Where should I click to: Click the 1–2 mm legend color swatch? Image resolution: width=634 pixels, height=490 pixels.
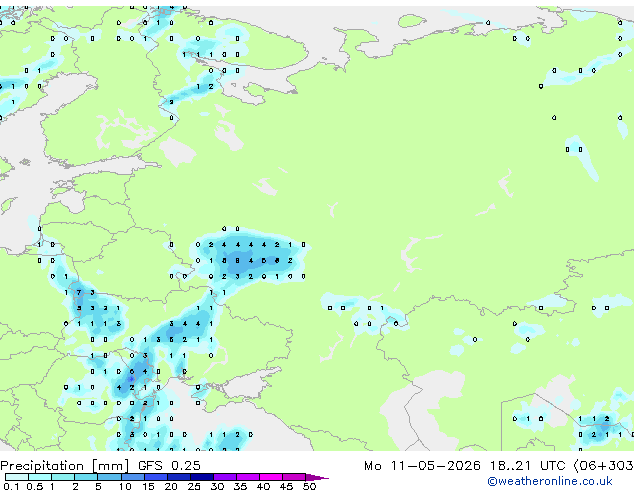[63, 477]
